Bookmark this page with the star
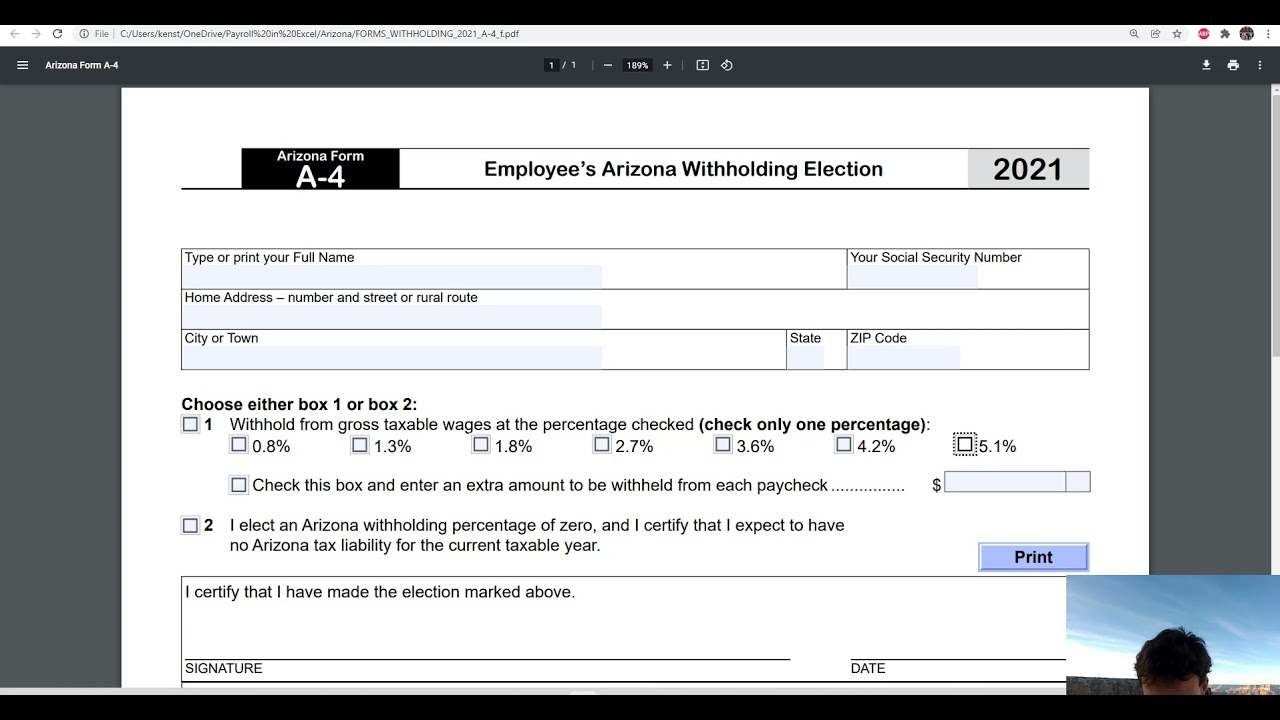1280x720 pixels. 1177,34
